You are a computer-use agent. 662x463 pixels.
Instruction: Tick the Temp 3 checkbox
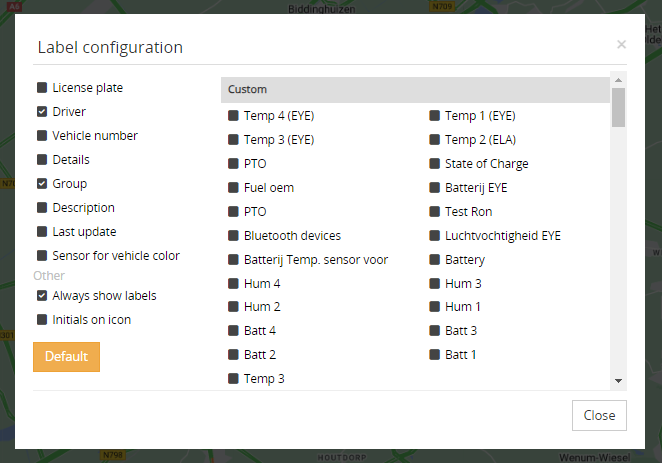click(233, 379)
